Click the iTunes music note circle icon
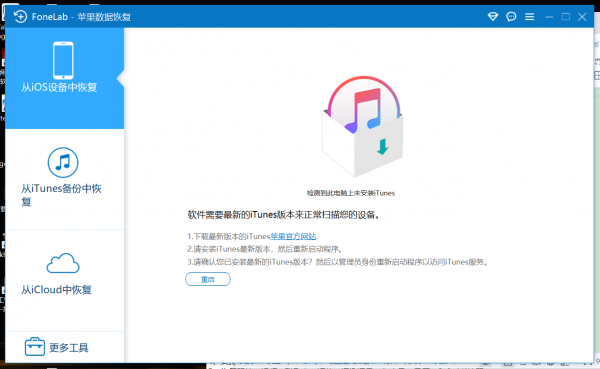 point(63,162)
